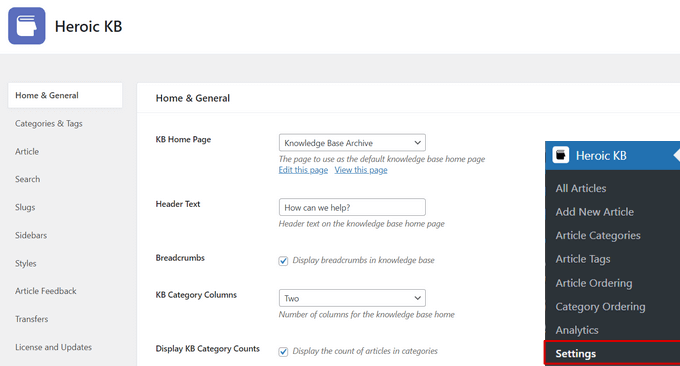Toggle the Display breadcrumbs checkbox
Screen dimensions: 680x366
point(283,261)
